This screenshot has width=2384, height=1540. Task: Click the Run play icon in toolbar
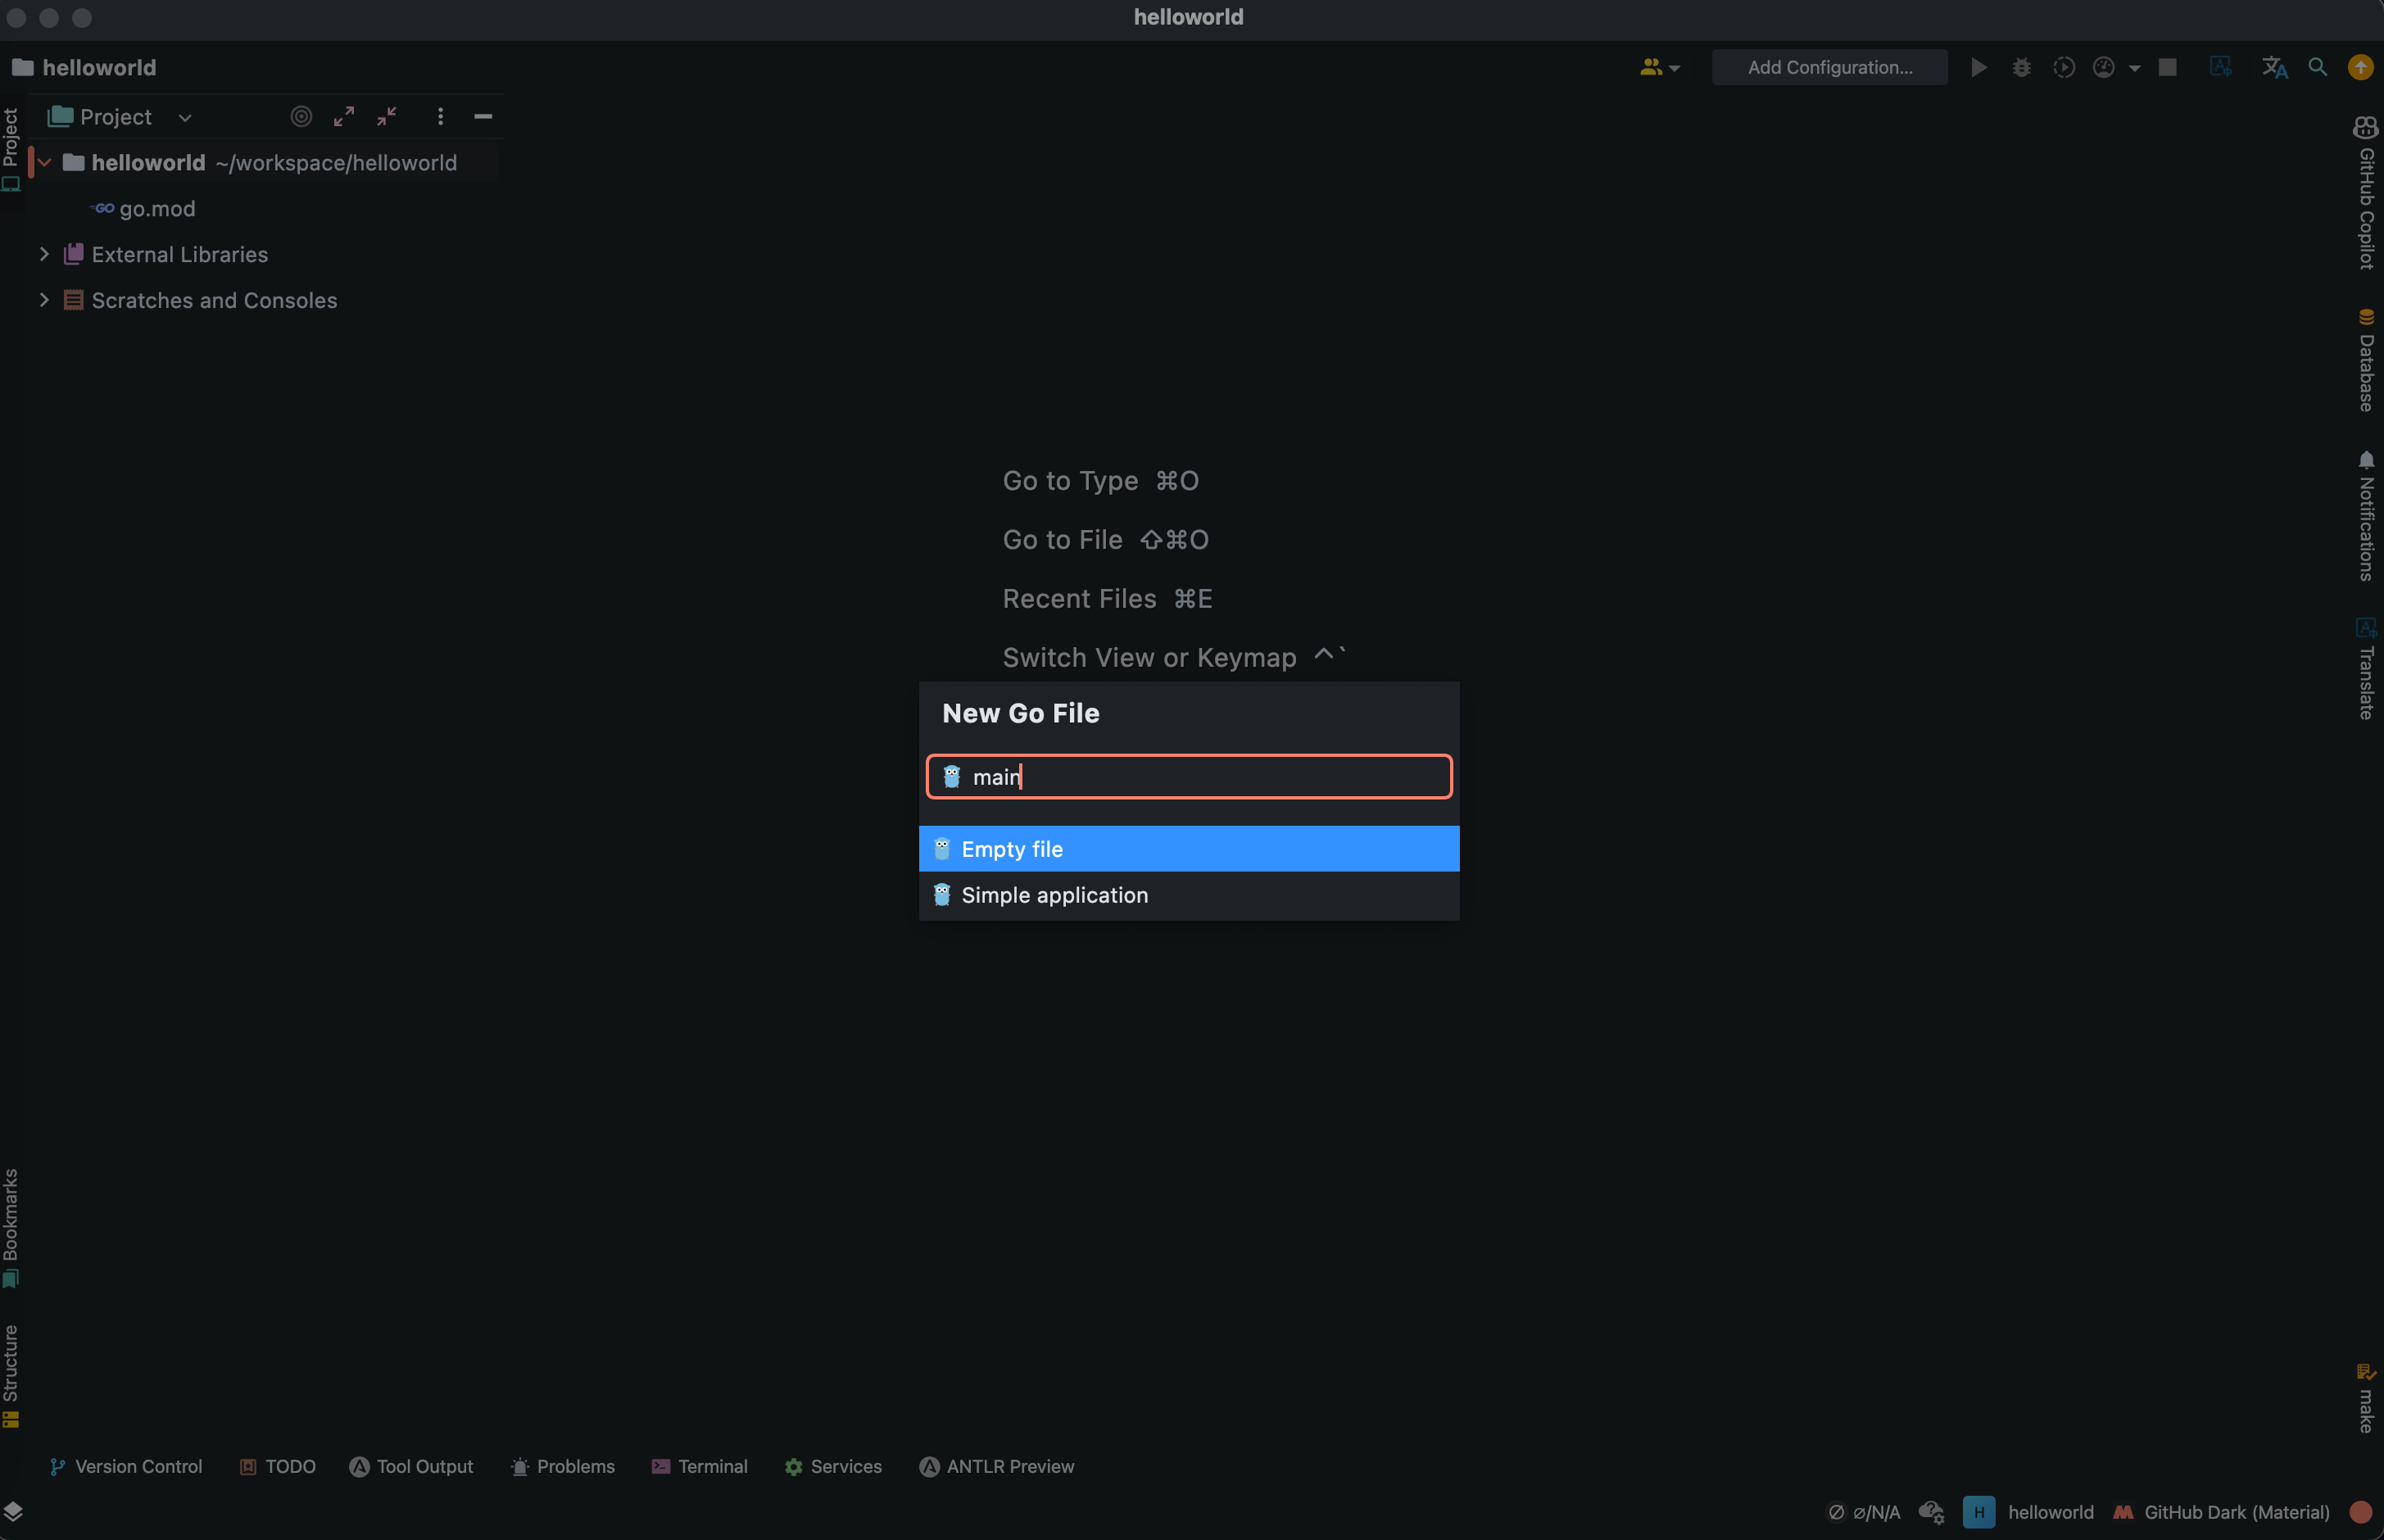(x=1978, y=67)
